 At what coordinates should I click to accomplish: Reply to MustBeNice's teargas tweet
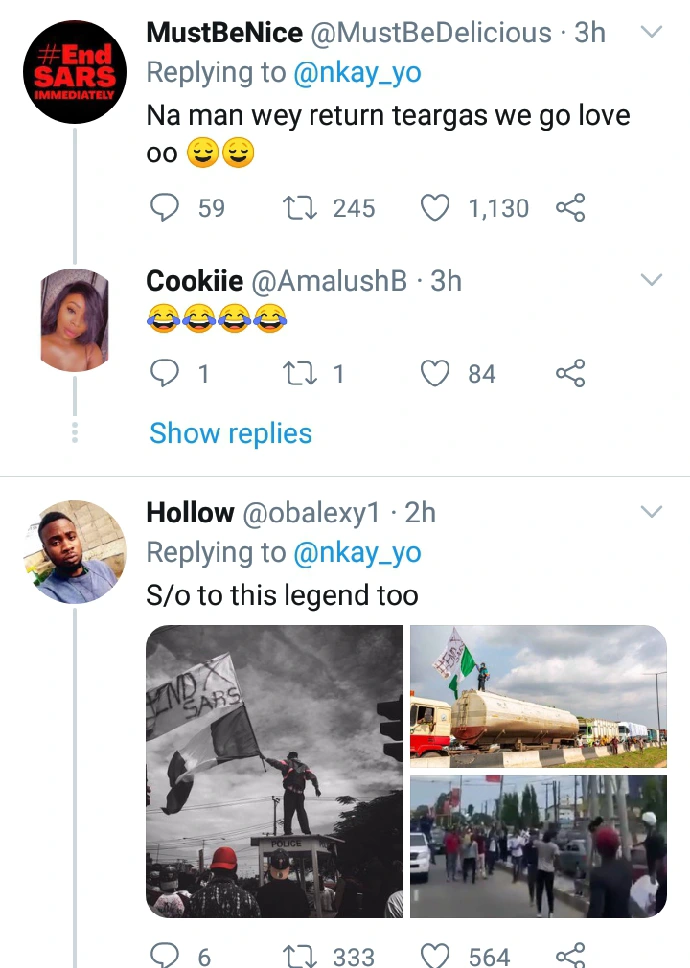[x=163, y=208]
